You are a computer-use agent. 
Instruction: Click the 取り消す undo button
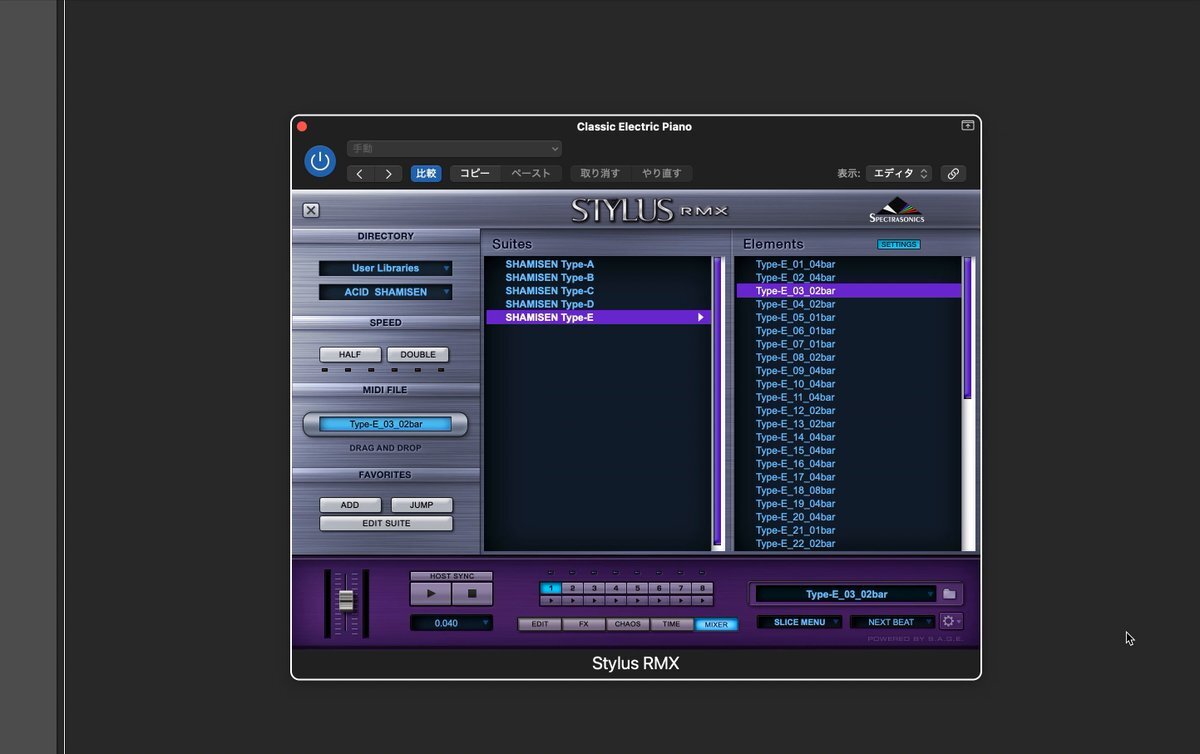[600, 174]
